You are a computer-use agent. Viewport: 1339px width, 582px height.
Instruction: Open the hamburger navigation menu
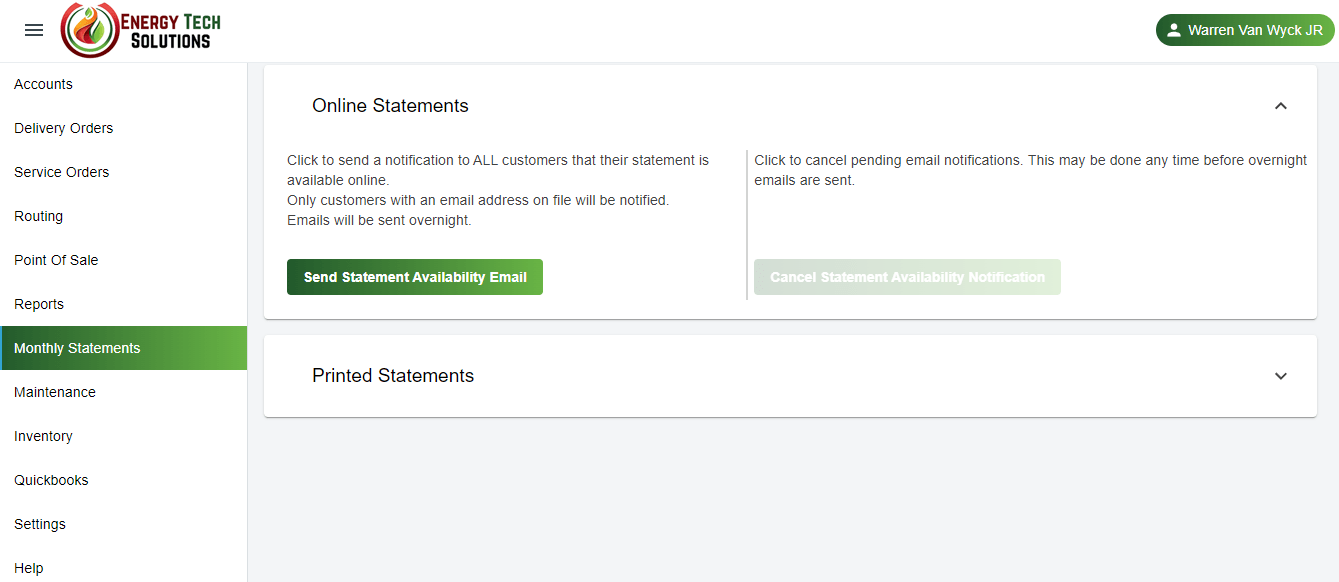coord(34,30)
